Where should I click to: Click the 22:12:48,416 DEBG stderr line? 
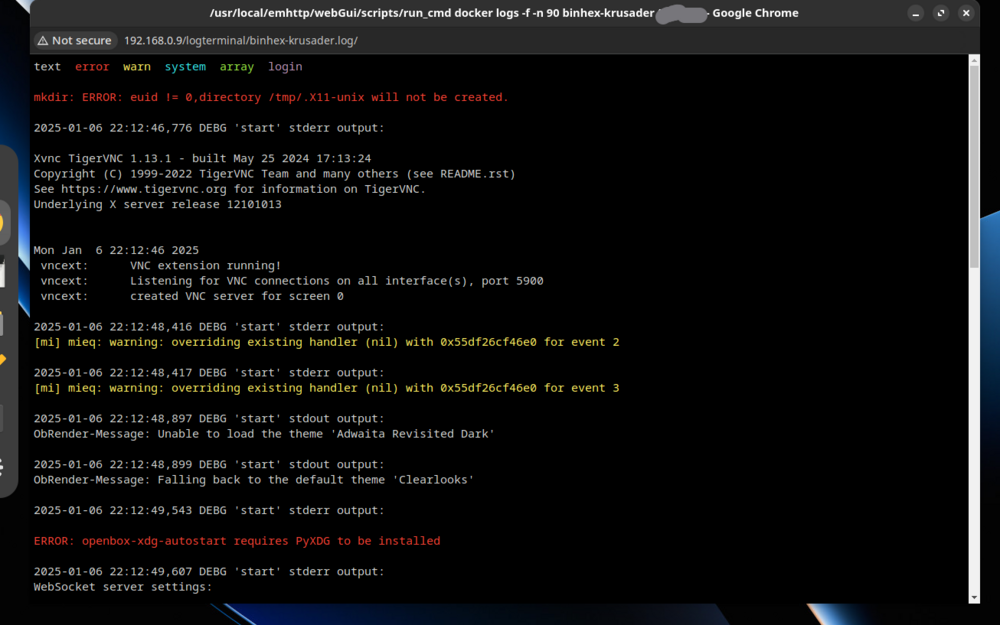click(209, 327)
